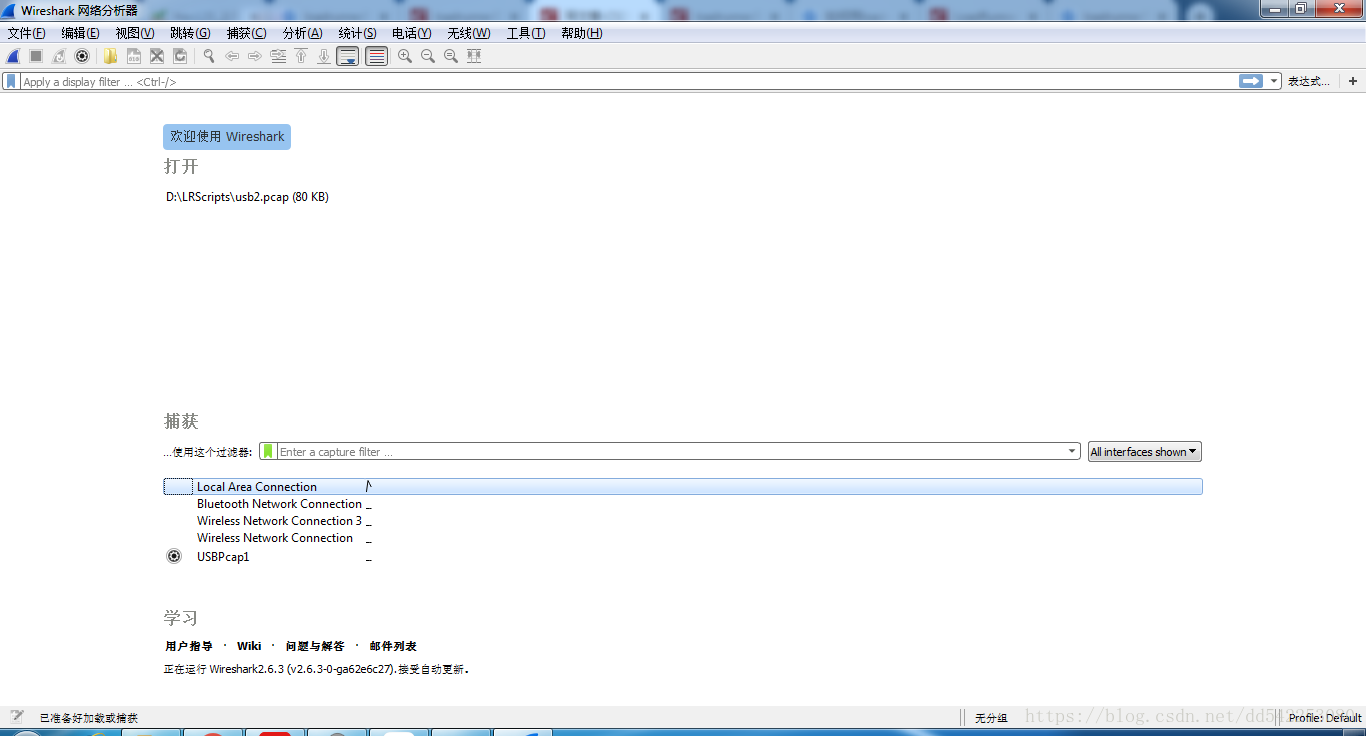Click the go to specified packet icon
Screen dimensions: 1366x736
click(x=278, y=56)
